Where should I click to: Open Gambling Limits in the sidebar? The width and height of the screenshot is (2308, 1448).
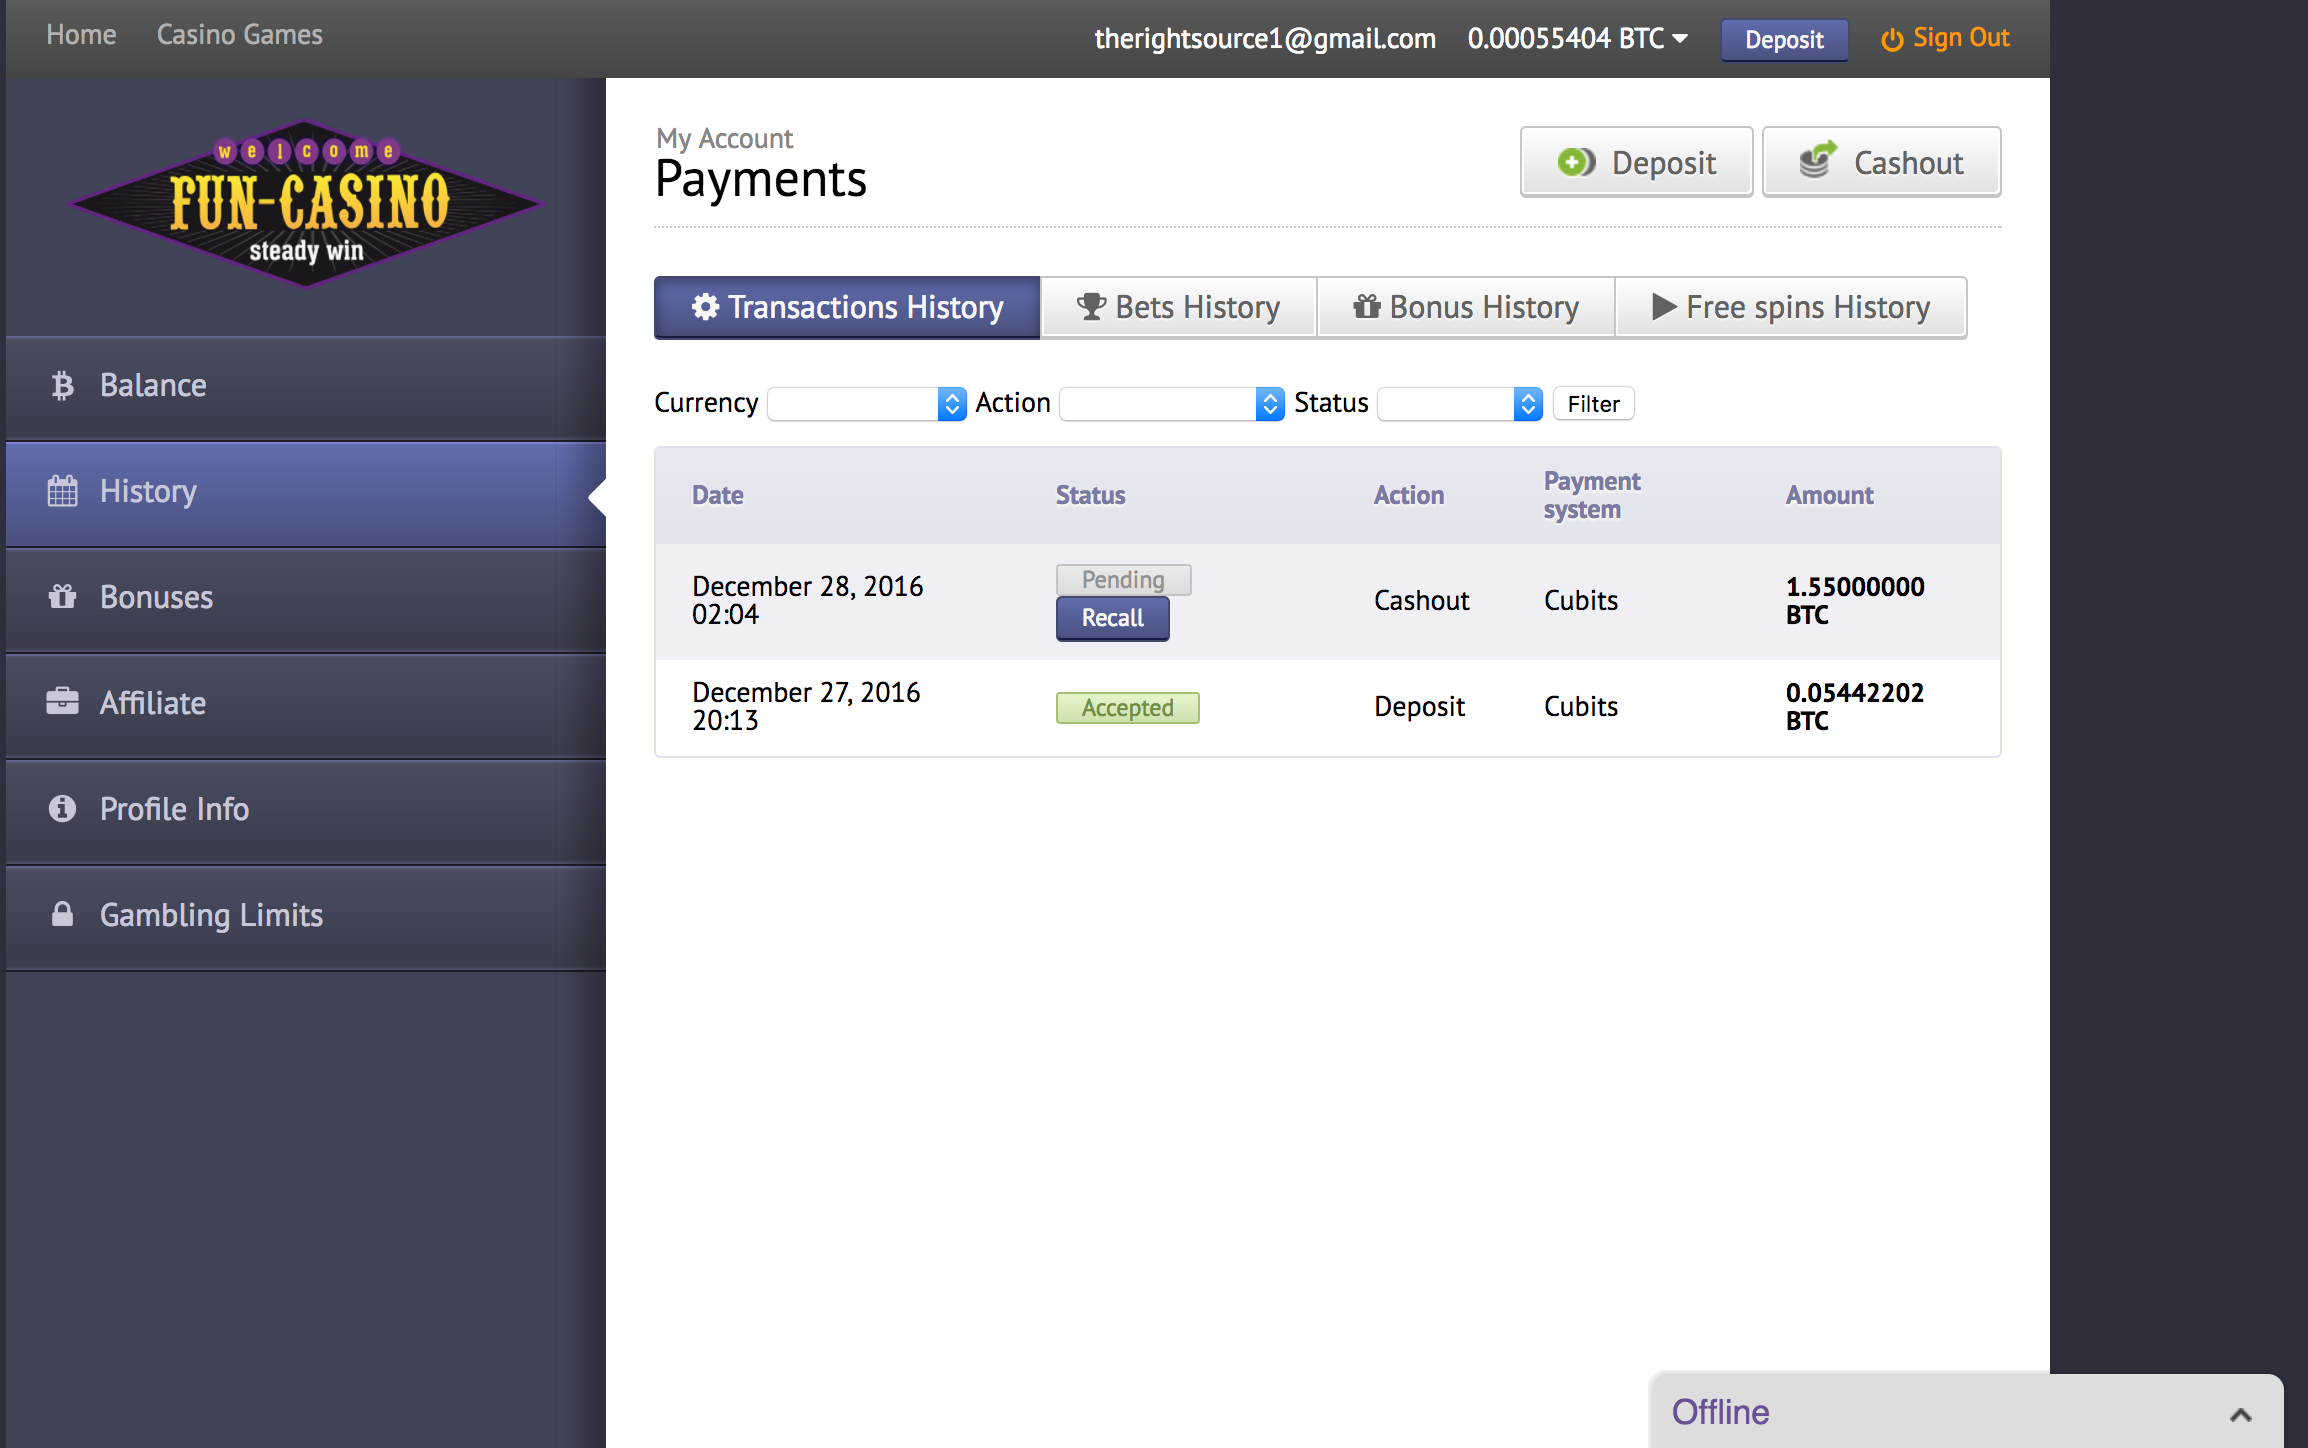coord(306,917)
